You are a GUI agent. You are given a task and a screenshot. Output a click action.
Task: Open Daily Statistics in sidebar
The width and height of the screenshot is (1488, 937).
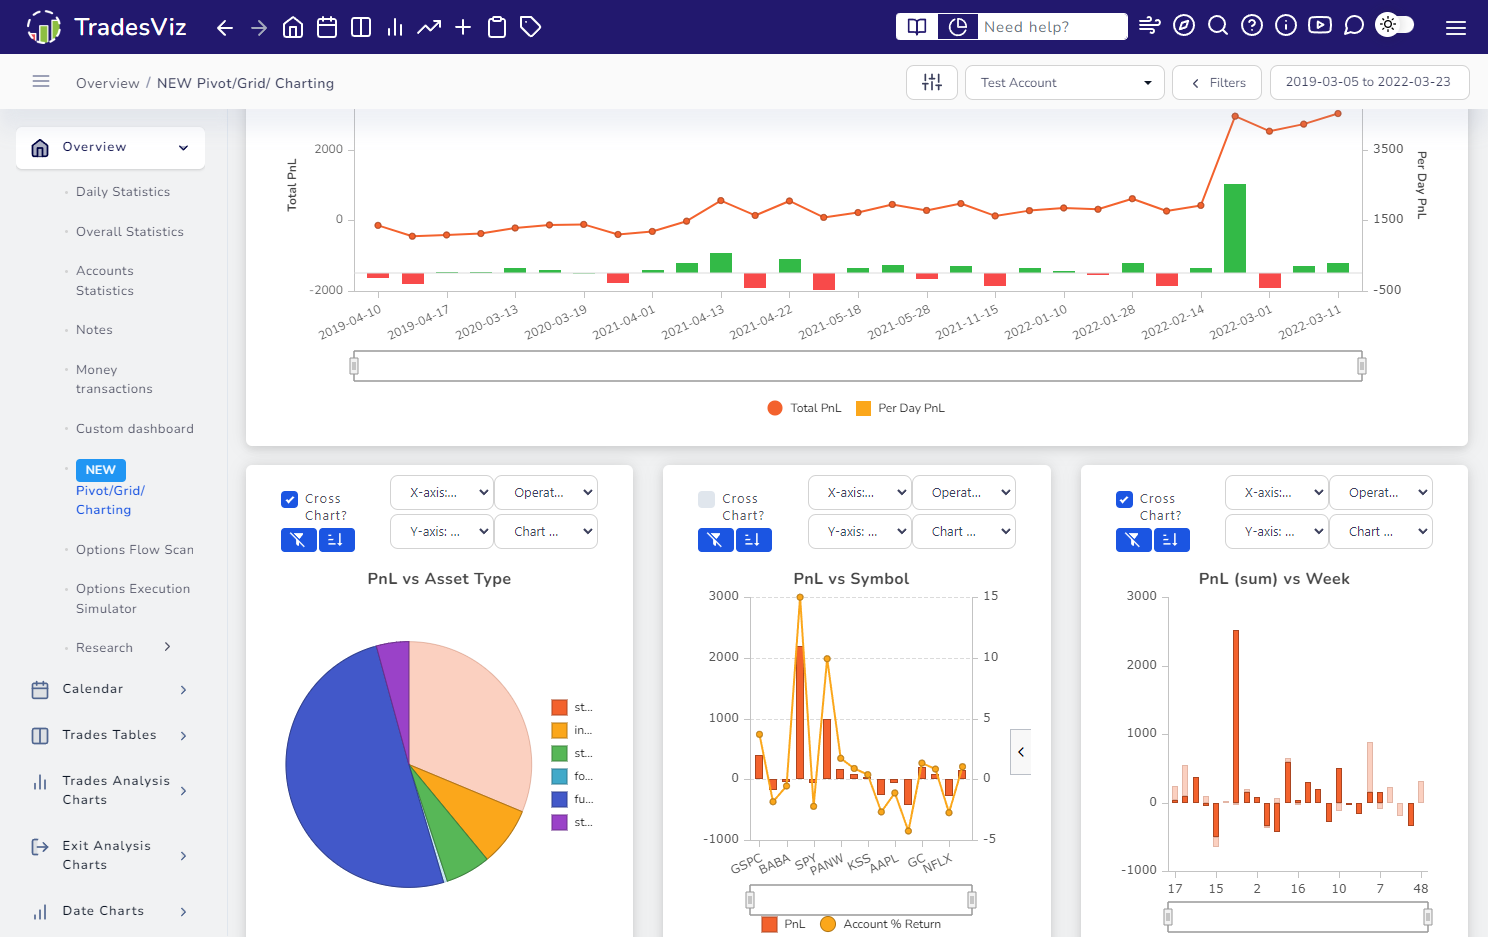pyautogui.click(x=123, y=192)
